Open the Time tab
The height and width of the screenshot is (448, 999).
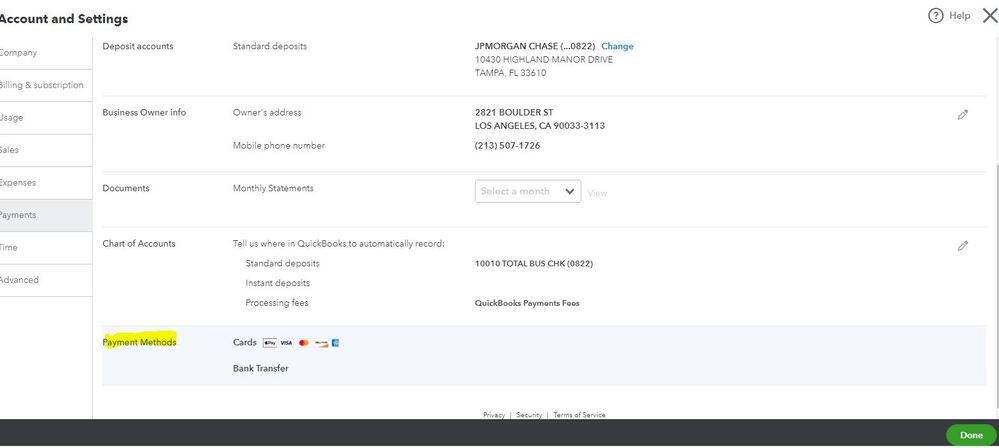(x=46, y=248)
